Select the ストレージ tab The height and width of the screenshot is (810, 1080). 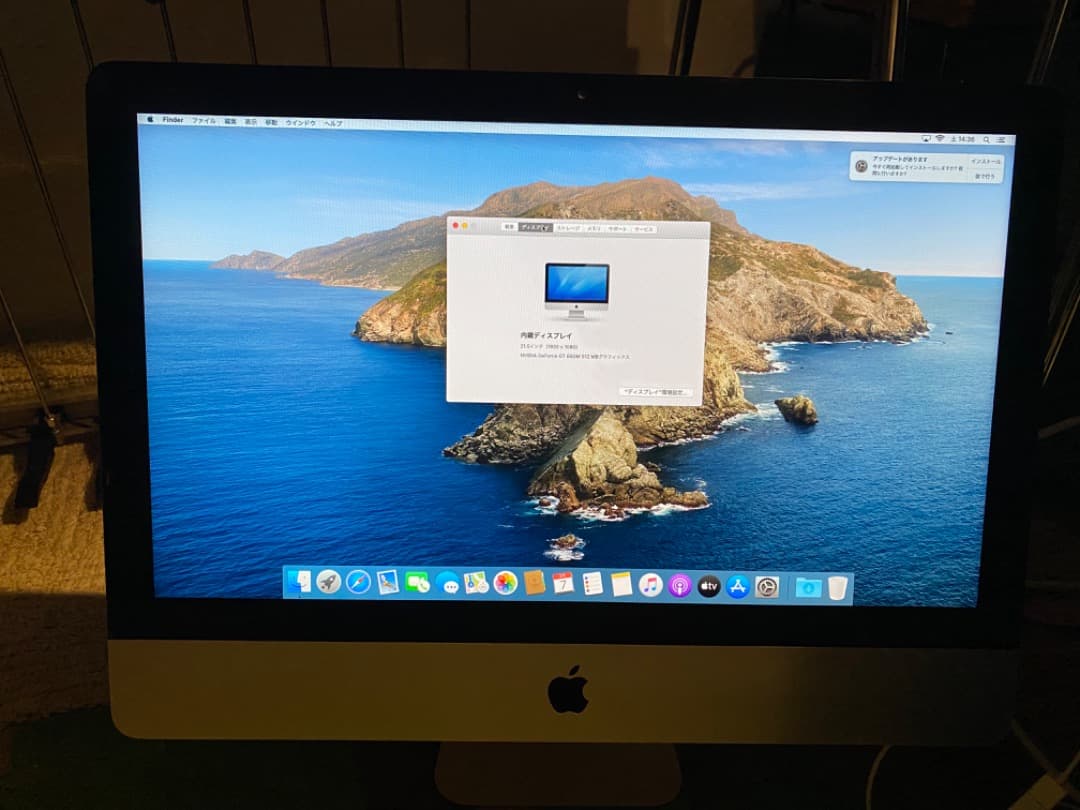[566, 228]
